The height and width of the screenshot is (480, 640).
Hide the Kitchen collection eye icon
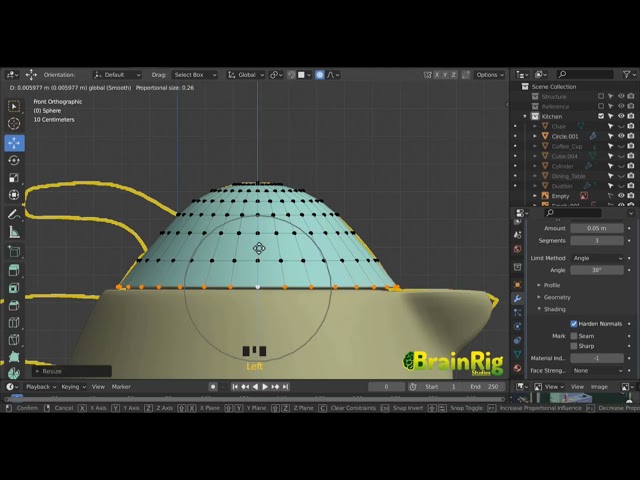pos(621,116)
